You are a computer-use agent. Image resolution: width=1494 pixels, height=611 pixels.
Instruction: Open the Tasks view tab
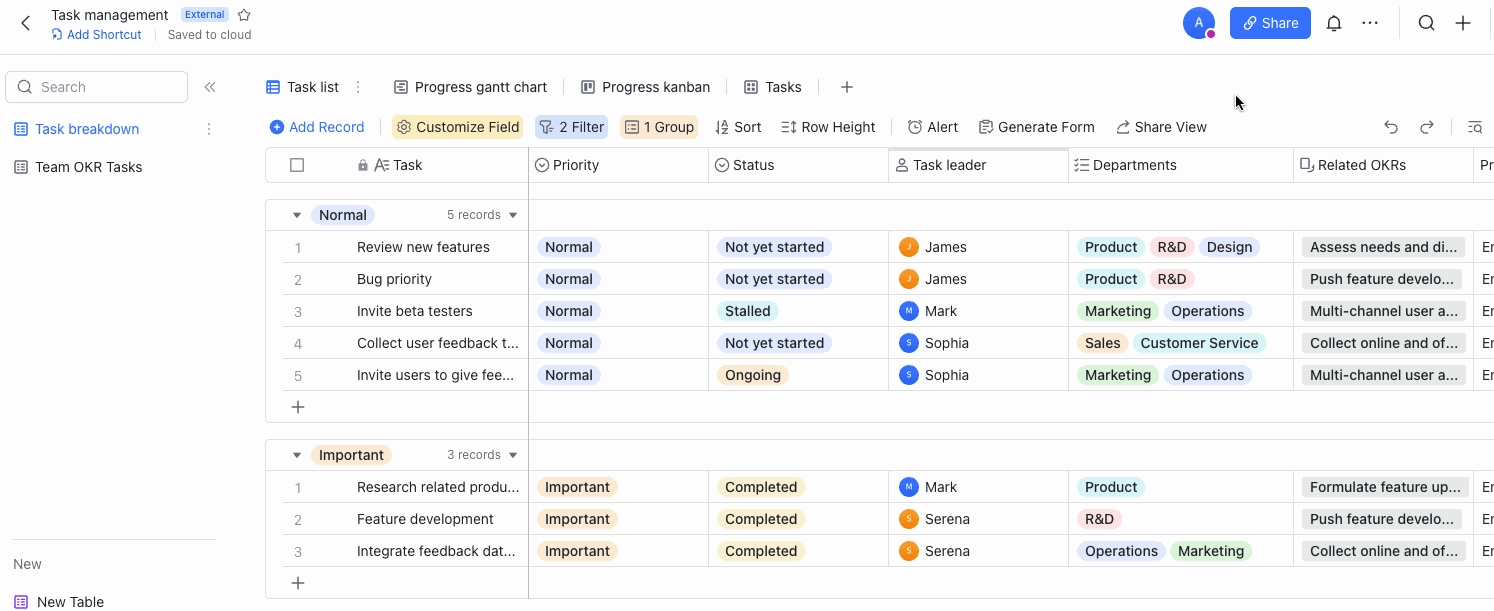click(x=772, y=87)
